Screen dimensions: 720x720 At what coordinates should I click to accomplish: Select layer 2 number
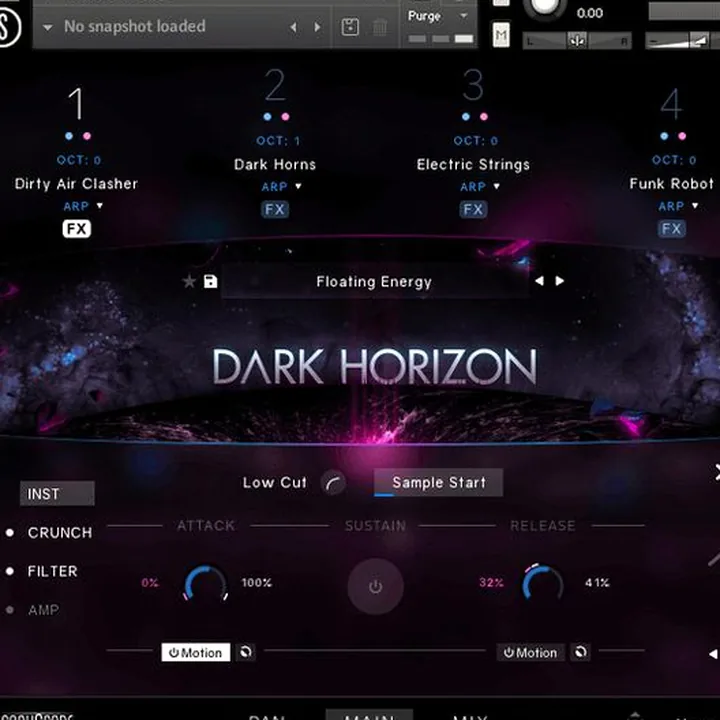point(275,85)
